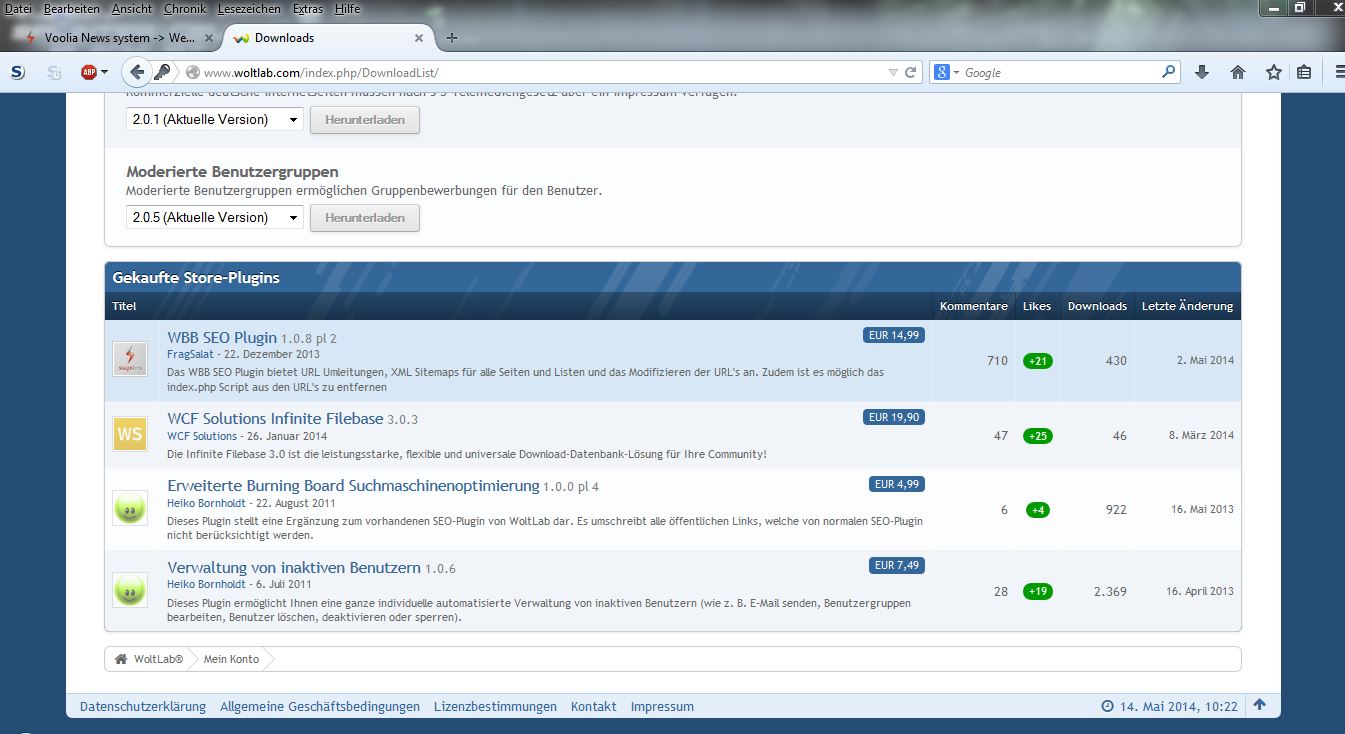Click Herunterladen for Moderierte Benutzergruppen

364,218
